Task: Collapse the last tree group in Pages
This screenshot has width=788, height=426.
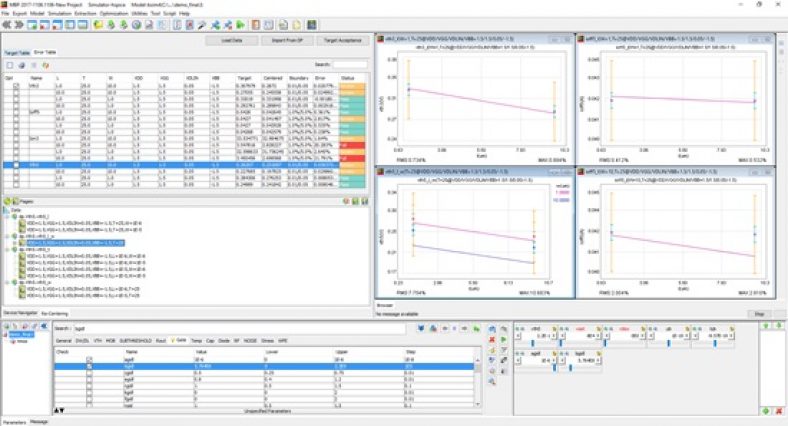Action: 10,282
